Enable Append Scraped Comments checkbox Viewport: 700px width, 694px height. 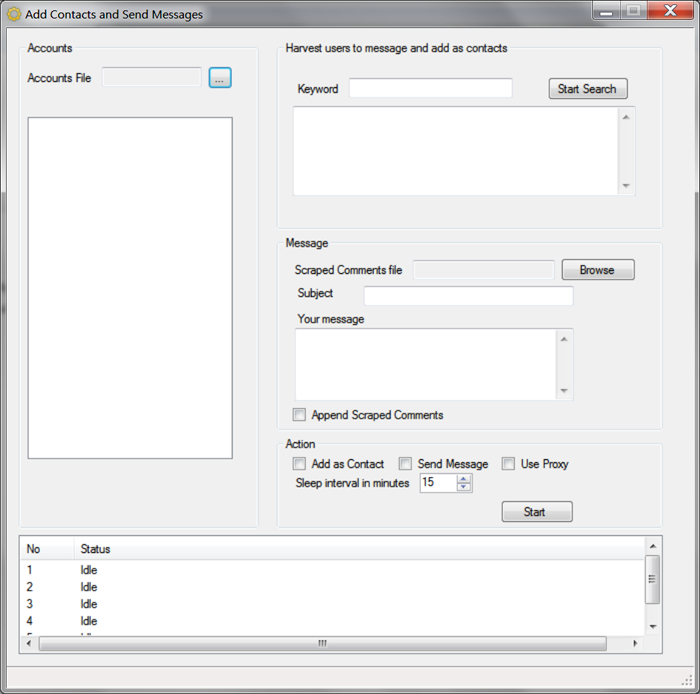tap(299, 415)
